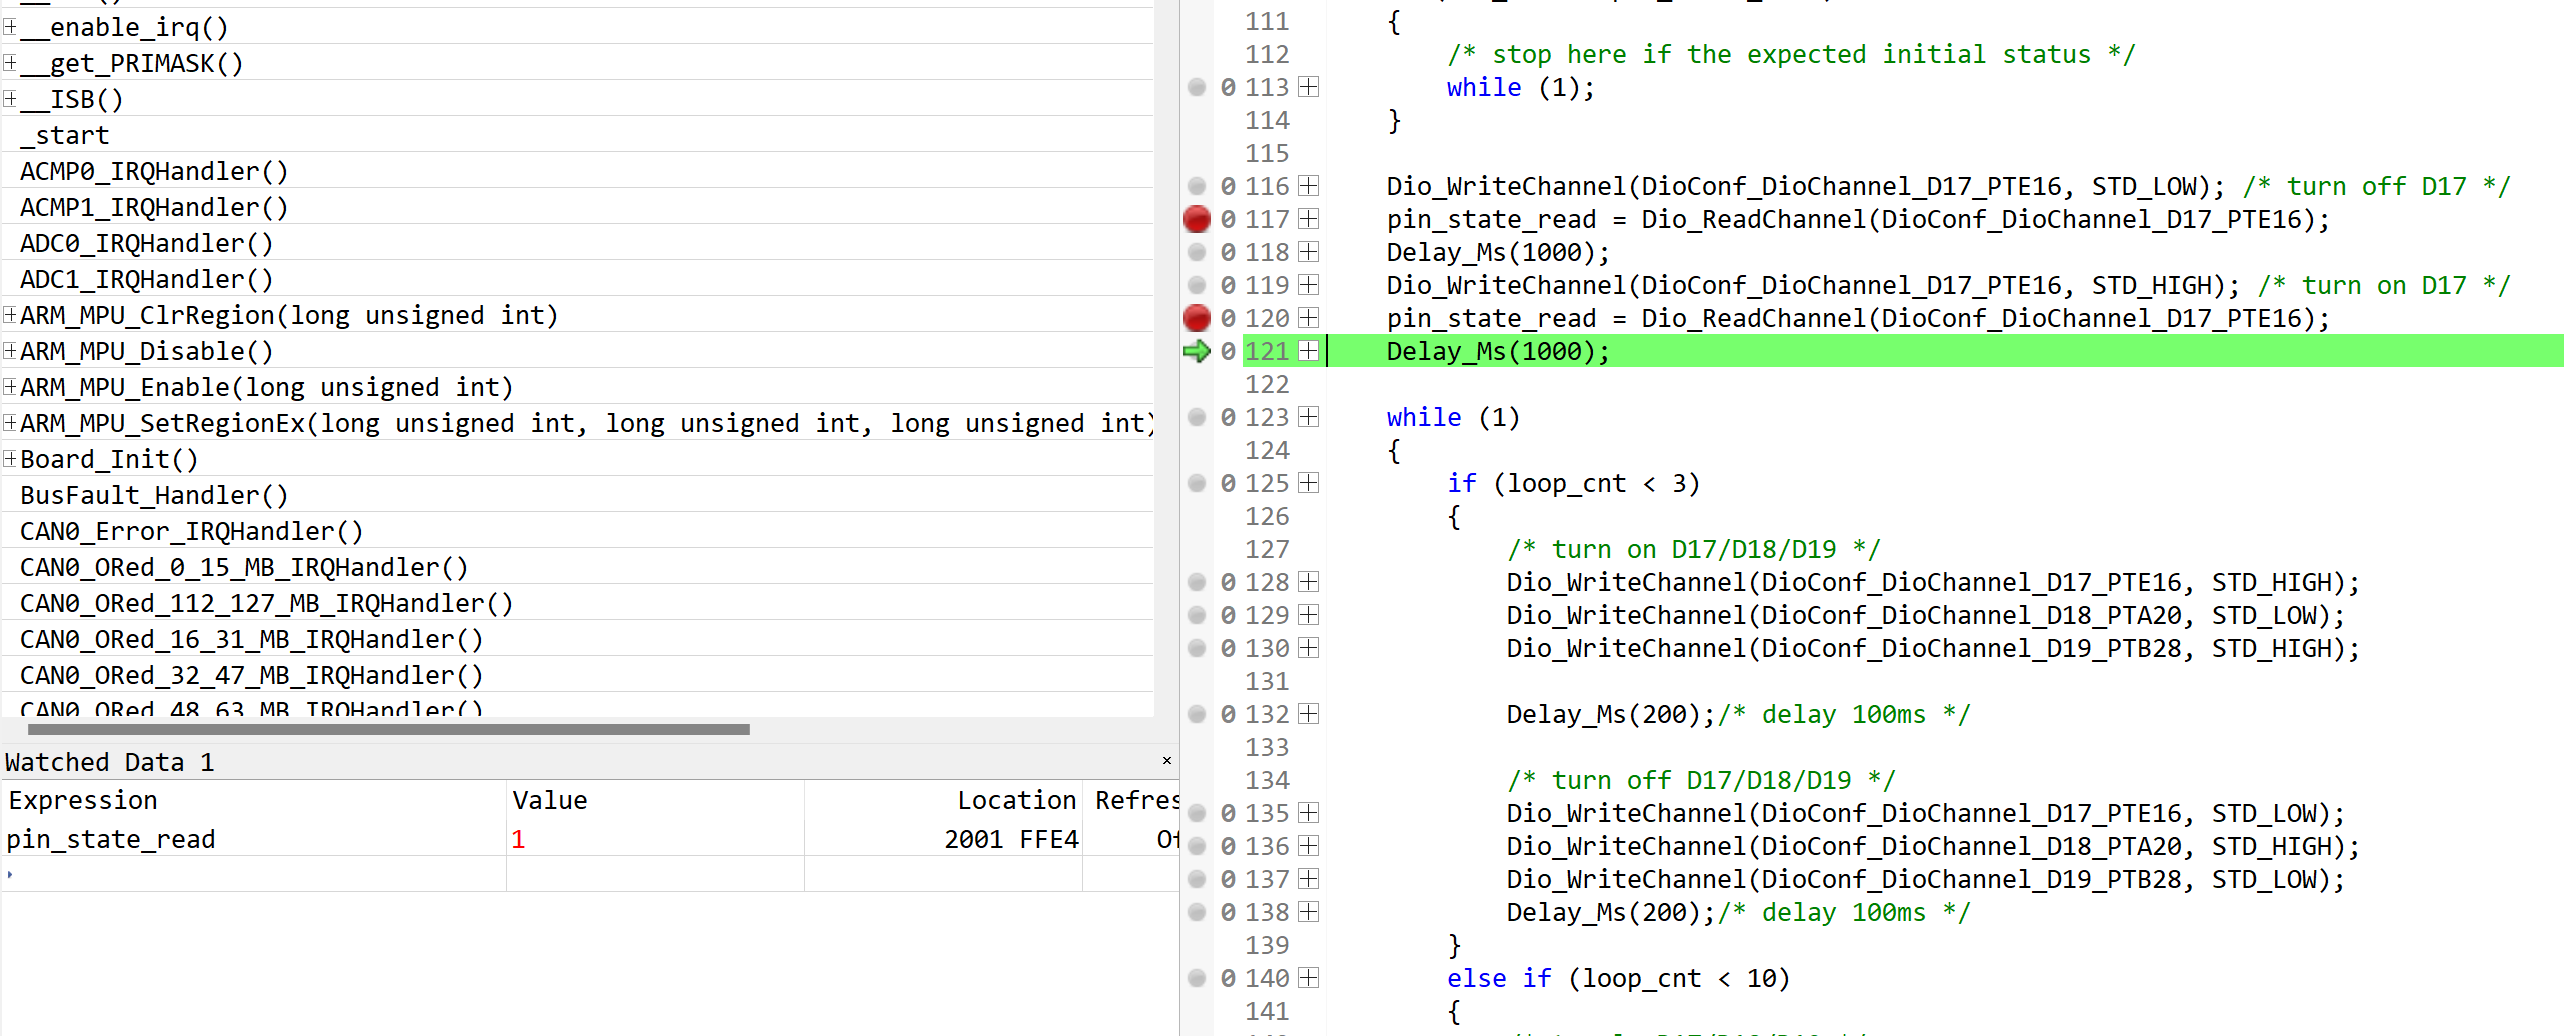The image size is (2564, 1036).
Task: Expand disassembly for line 120
Action: point(1308,318)
